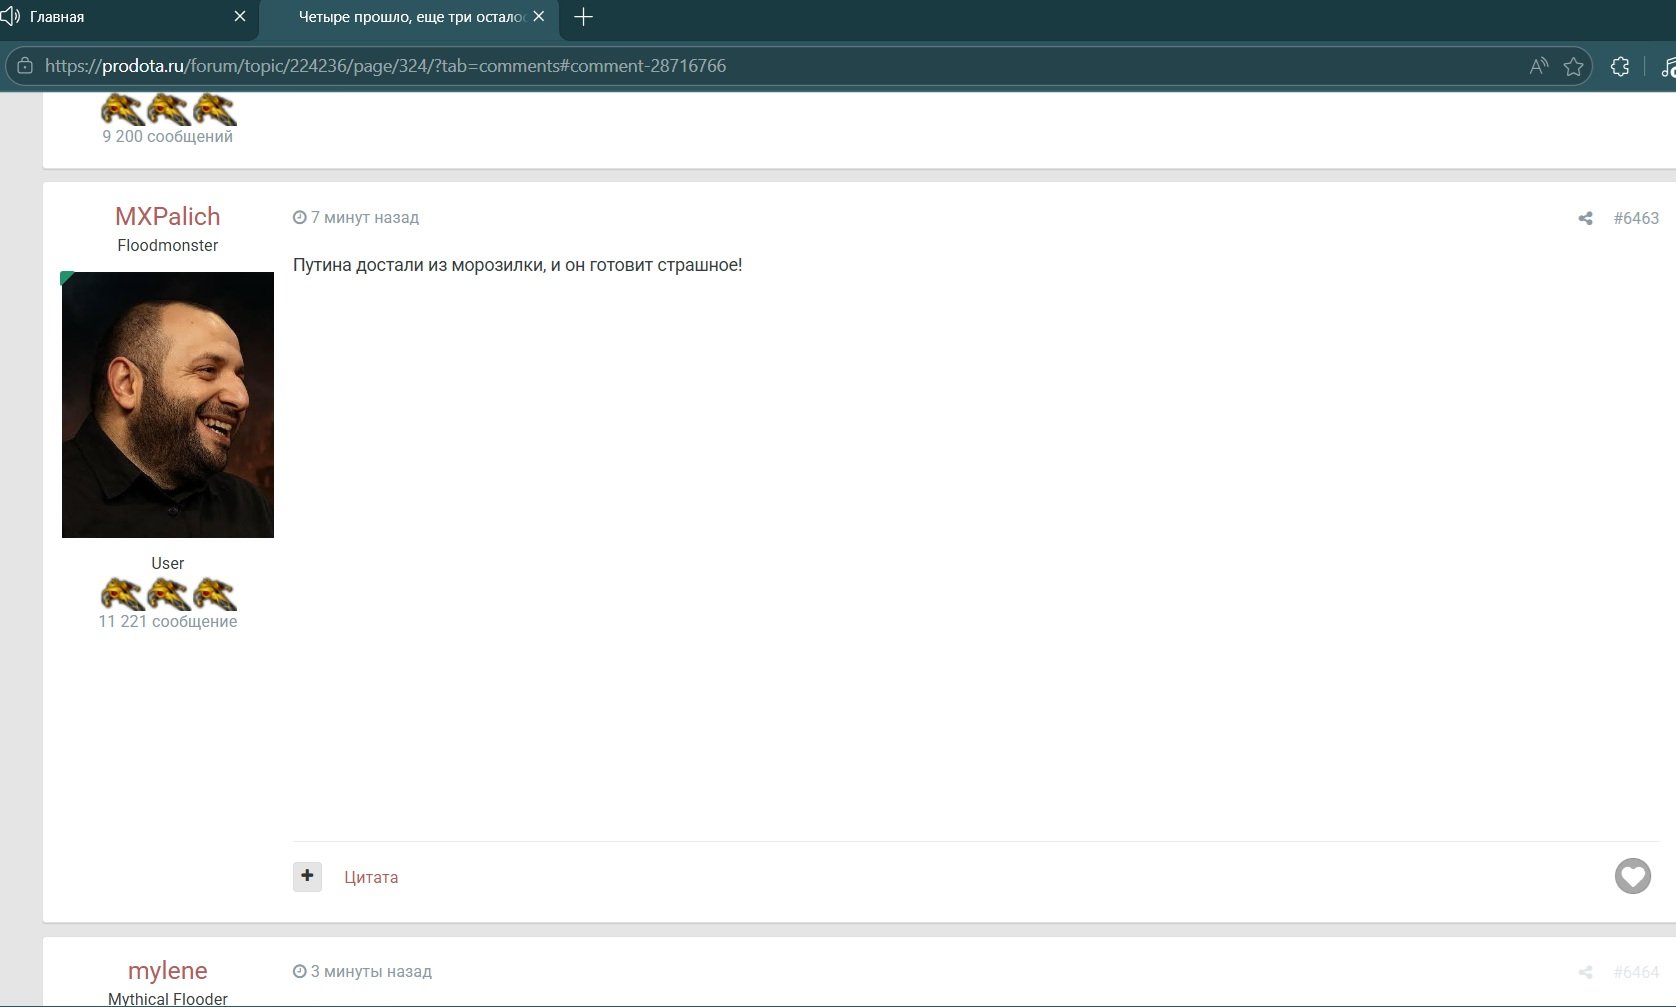Image resolution: width=1676 pixels, height=1007 pixels.
Task: Focus the prodota.ru address bar
Action: (x=700, y=66)
